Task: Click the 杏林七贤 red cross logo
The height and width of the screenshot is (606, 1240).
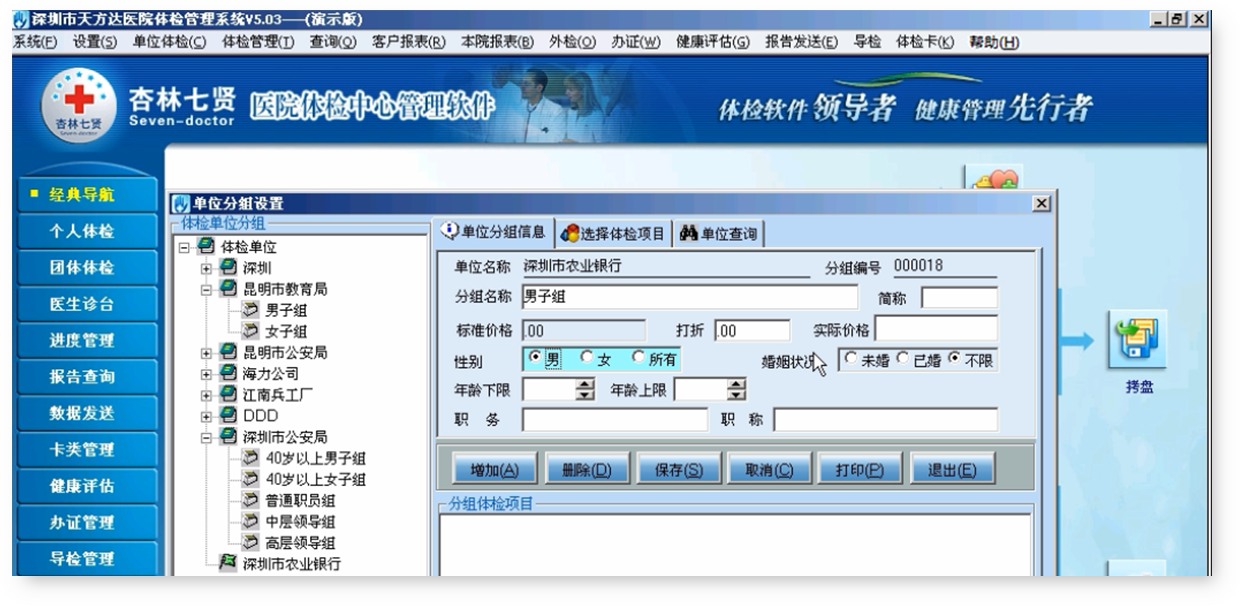Action: (78, 105)
